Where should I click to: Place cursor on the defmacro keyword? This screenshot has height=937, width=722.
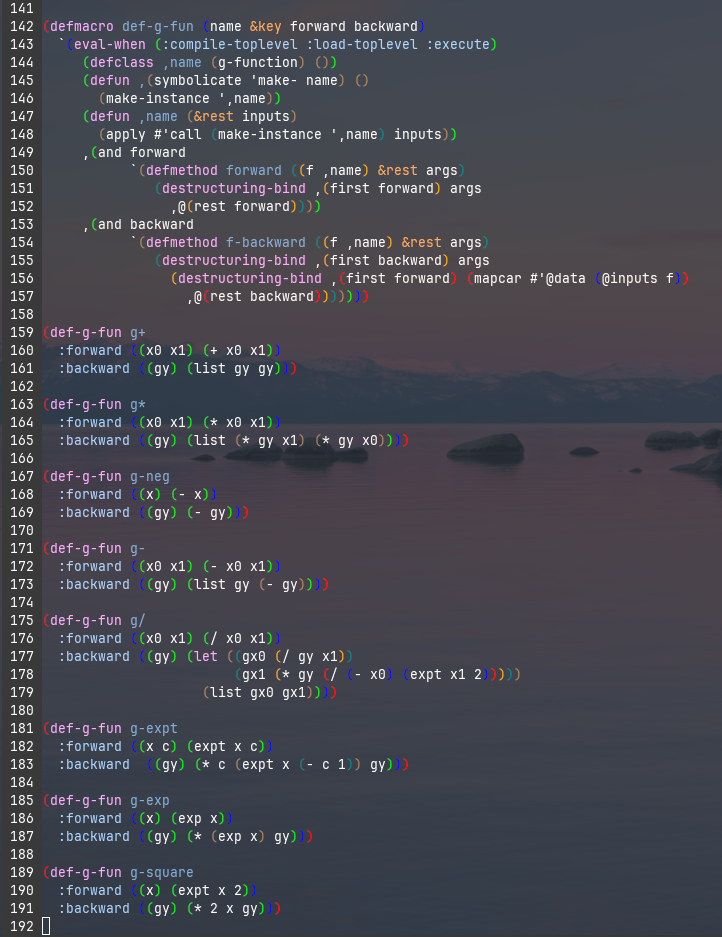click(x=82, y=26)
